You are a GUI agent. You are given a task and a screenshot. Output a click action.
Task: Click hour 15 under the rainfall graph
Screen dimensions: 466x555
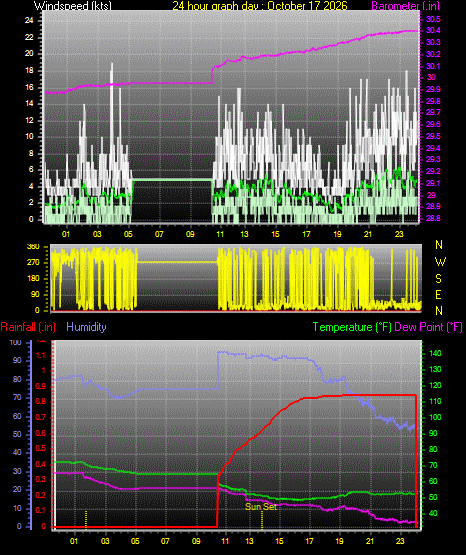279,541
